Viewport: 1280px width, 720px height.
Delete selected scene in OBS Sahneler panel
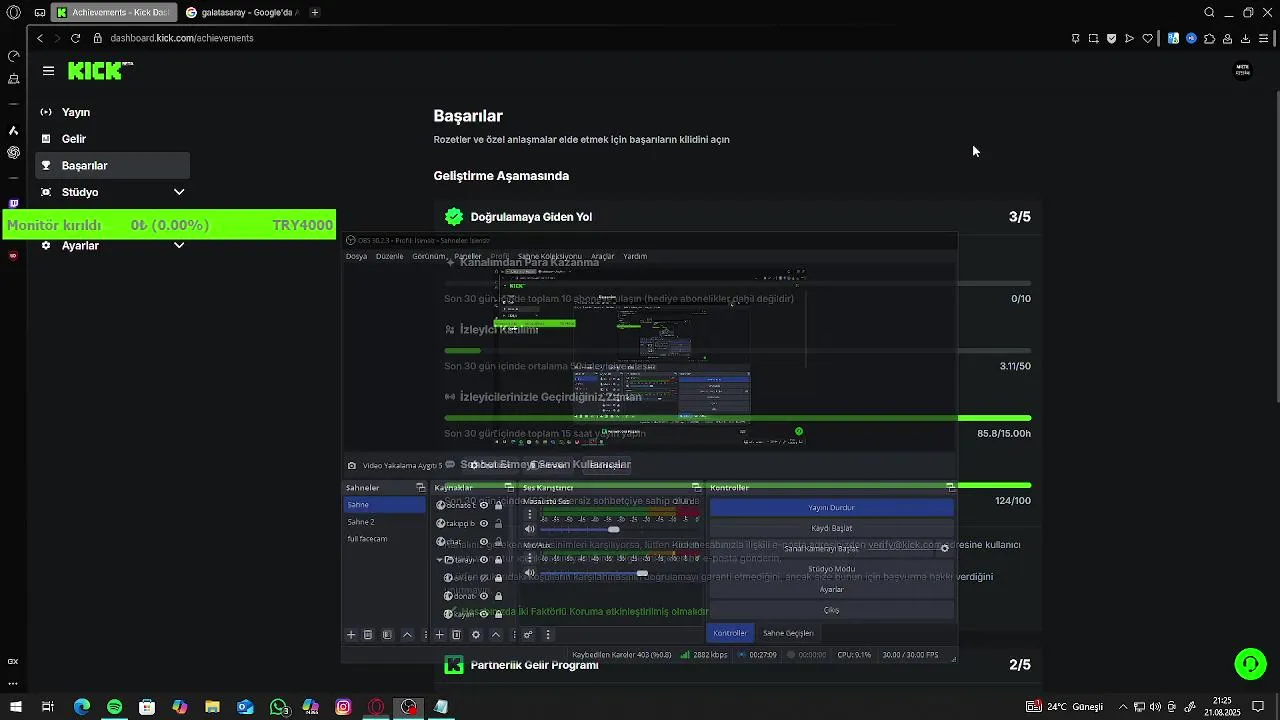[x=368, y=635]
